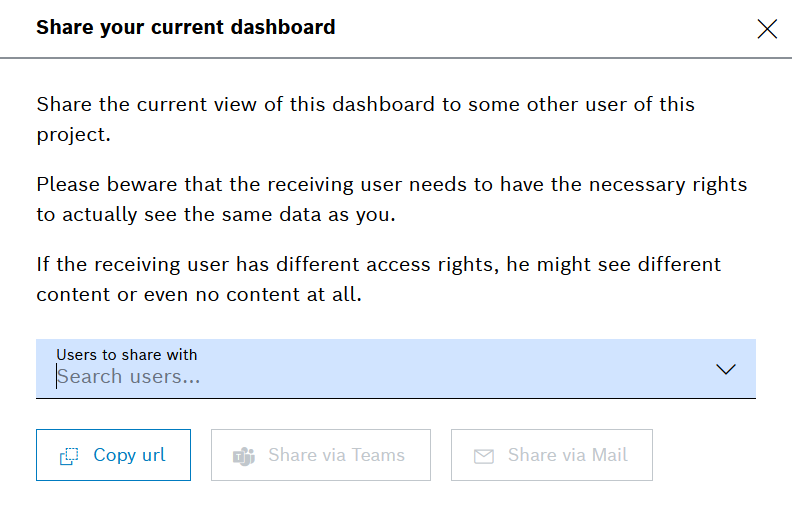
Task: Close the share dashboard dialog
Action: tap(767, 29)
